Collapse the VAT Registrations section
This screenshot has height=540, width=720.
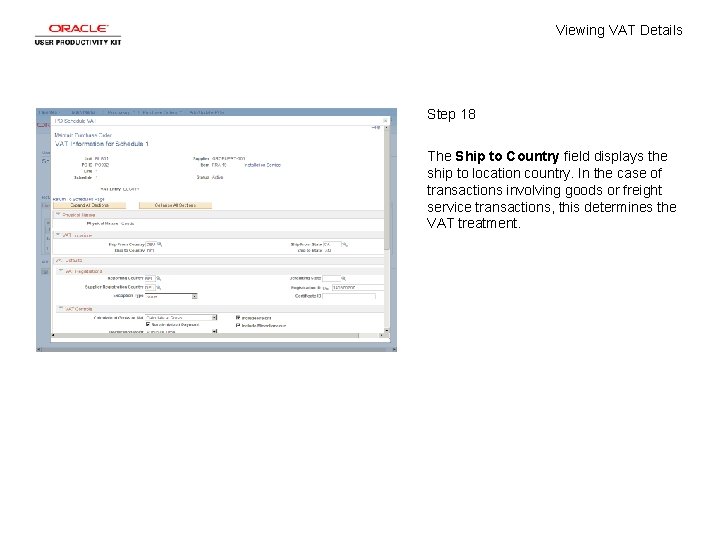pyautogui.click(x=61, y=271)
